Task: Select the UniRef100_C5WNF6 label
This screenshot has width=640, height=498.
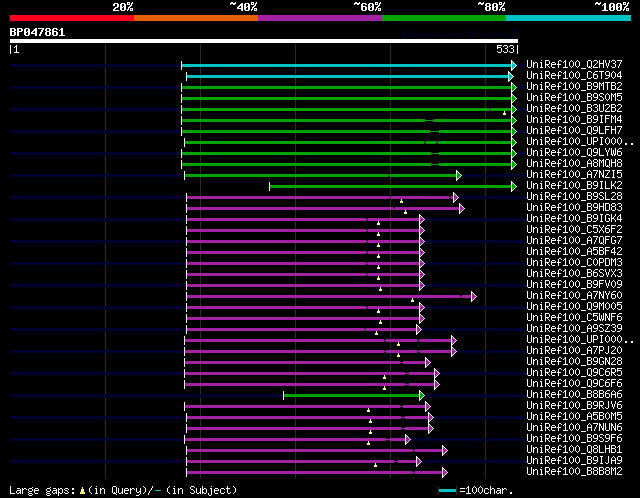Action: click(574, 318)
